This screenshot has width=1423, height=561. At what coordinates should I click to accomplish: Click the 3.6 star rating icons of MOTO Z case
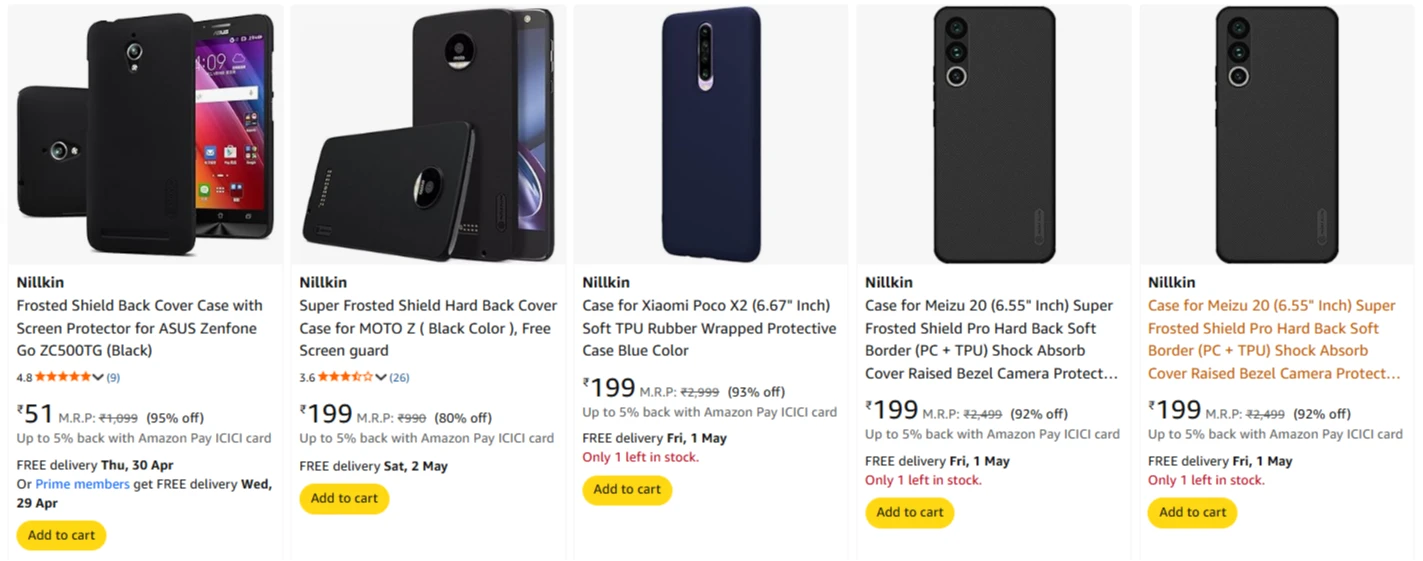346,378
